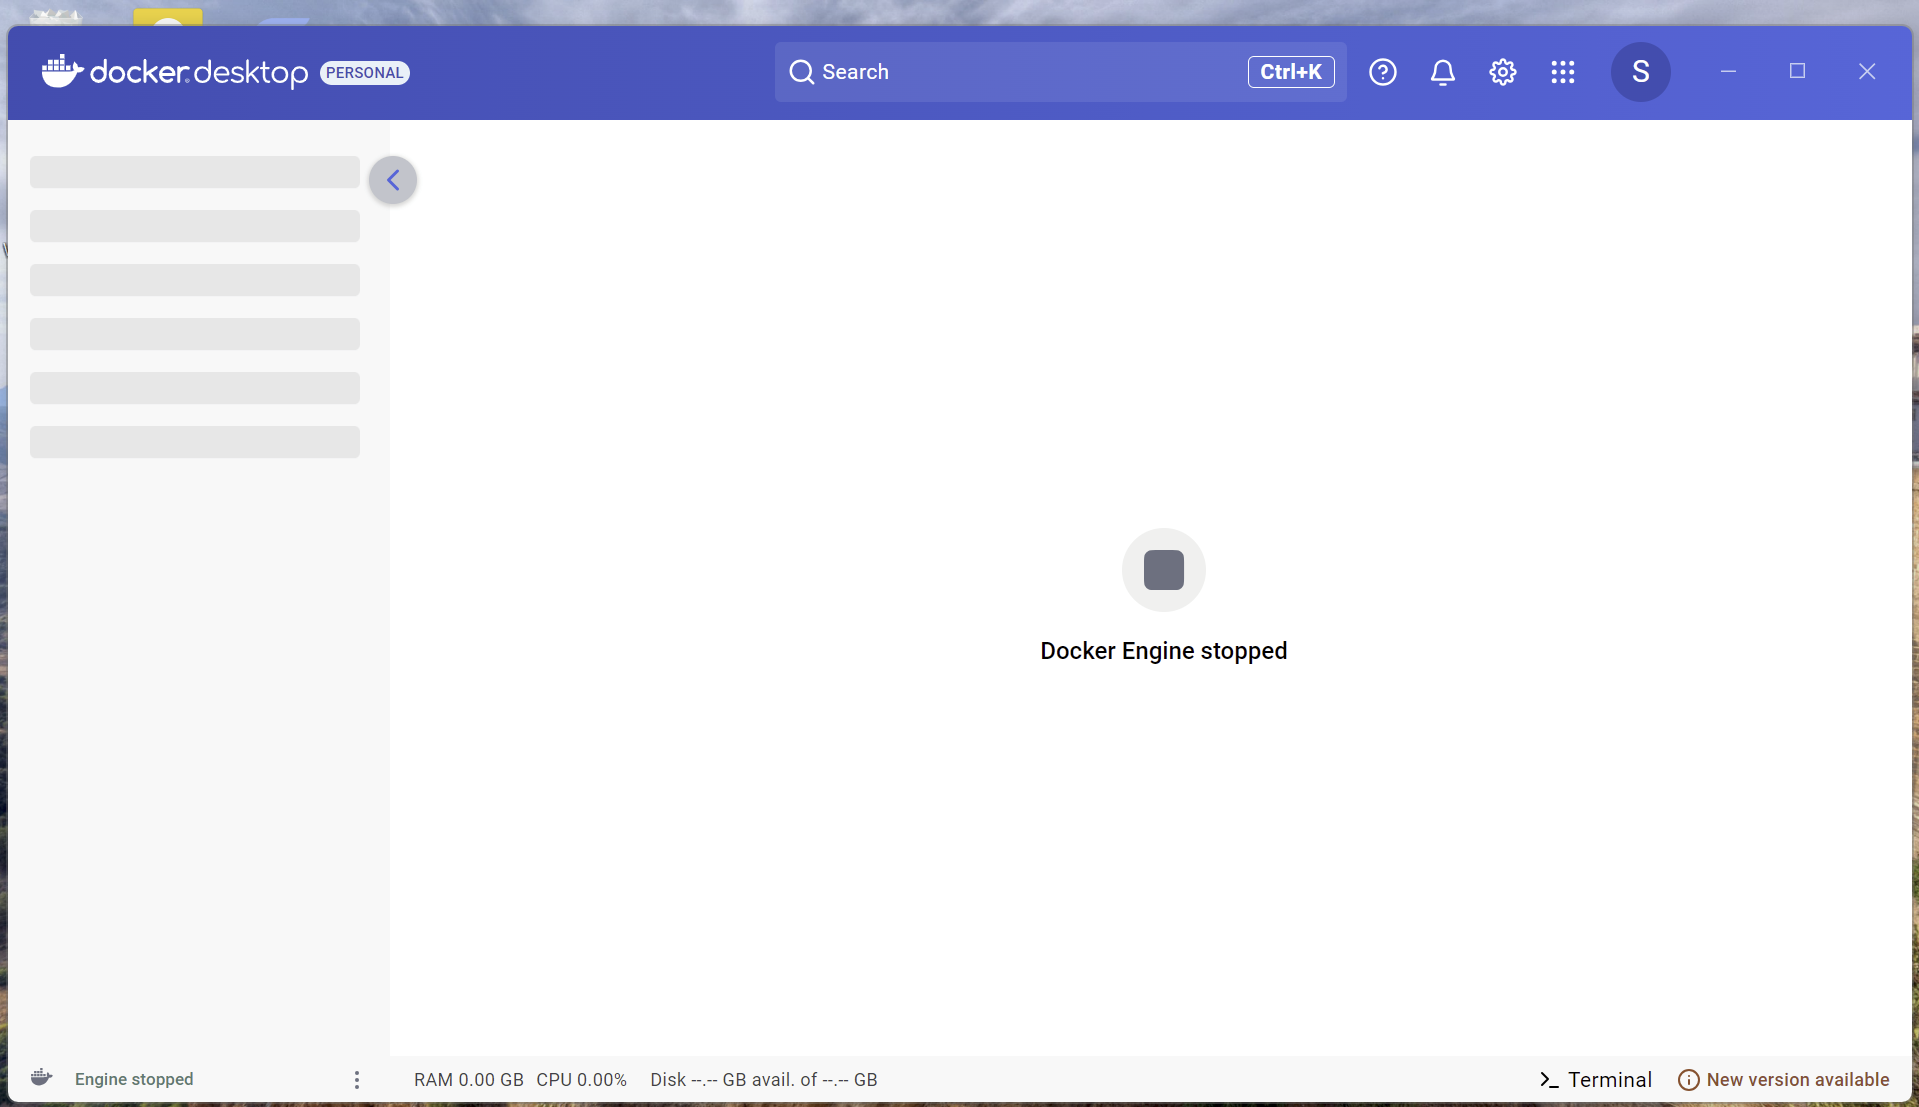The height and width of the screenshot is (1107, 1919).
Task: Open engine options three-dot menu
Action: tap(357, 1080)
